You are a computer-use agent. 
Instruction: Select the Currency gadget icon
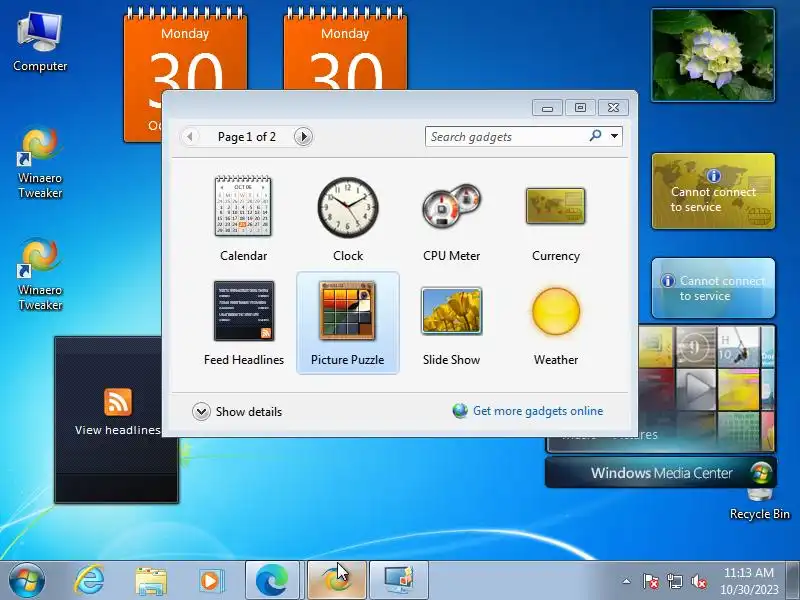[x=556, y=206]
